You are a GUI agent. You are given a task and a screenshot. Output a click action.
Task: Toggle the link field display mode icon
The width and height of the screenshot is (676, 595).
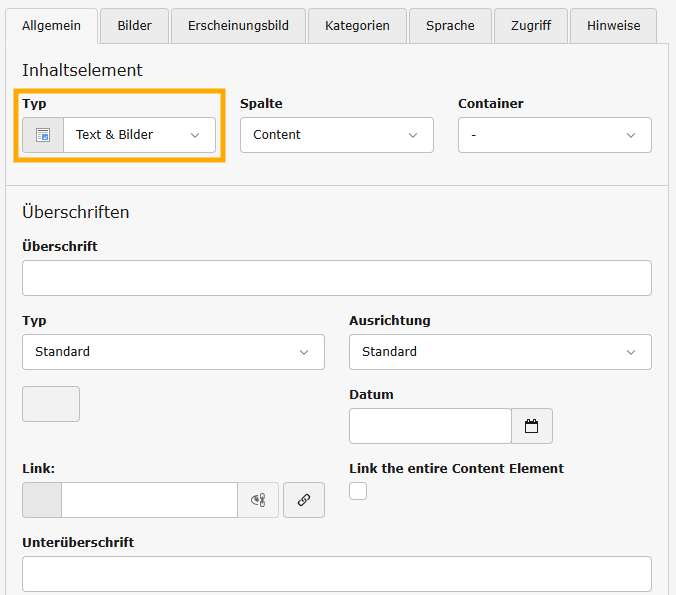258,500
